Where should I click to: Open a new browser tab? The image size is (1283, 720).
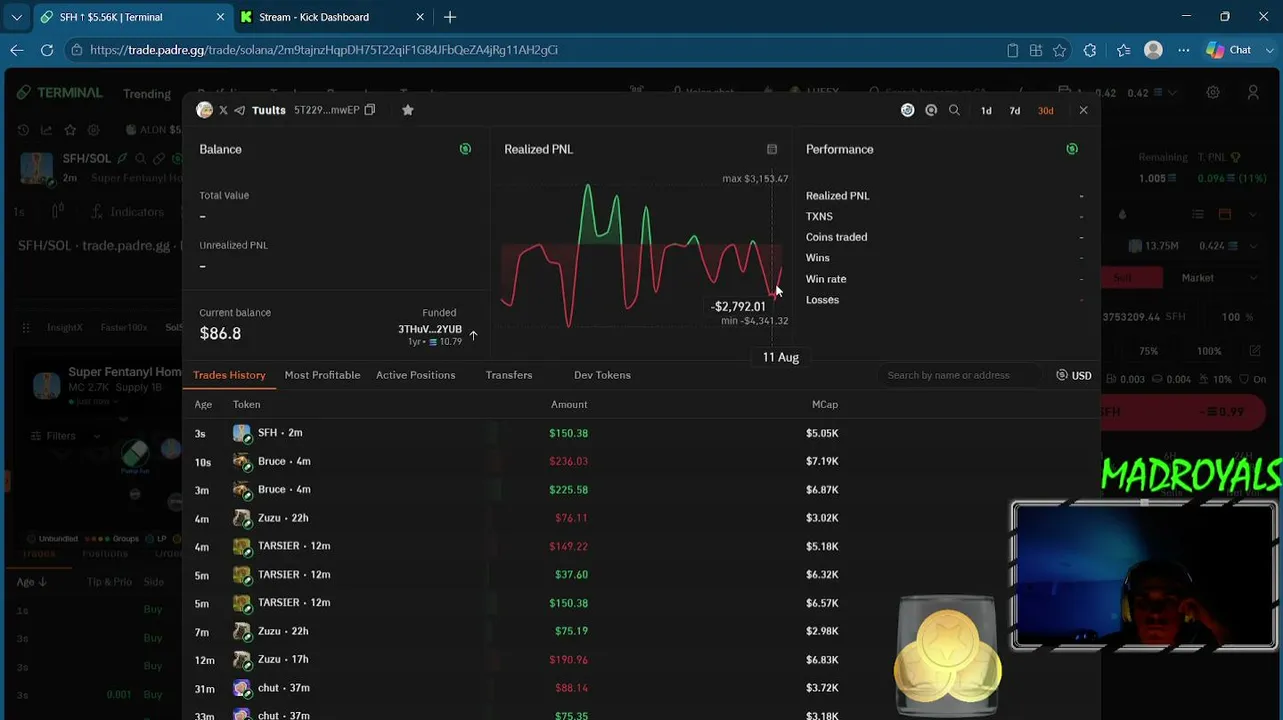pos(450,17)
